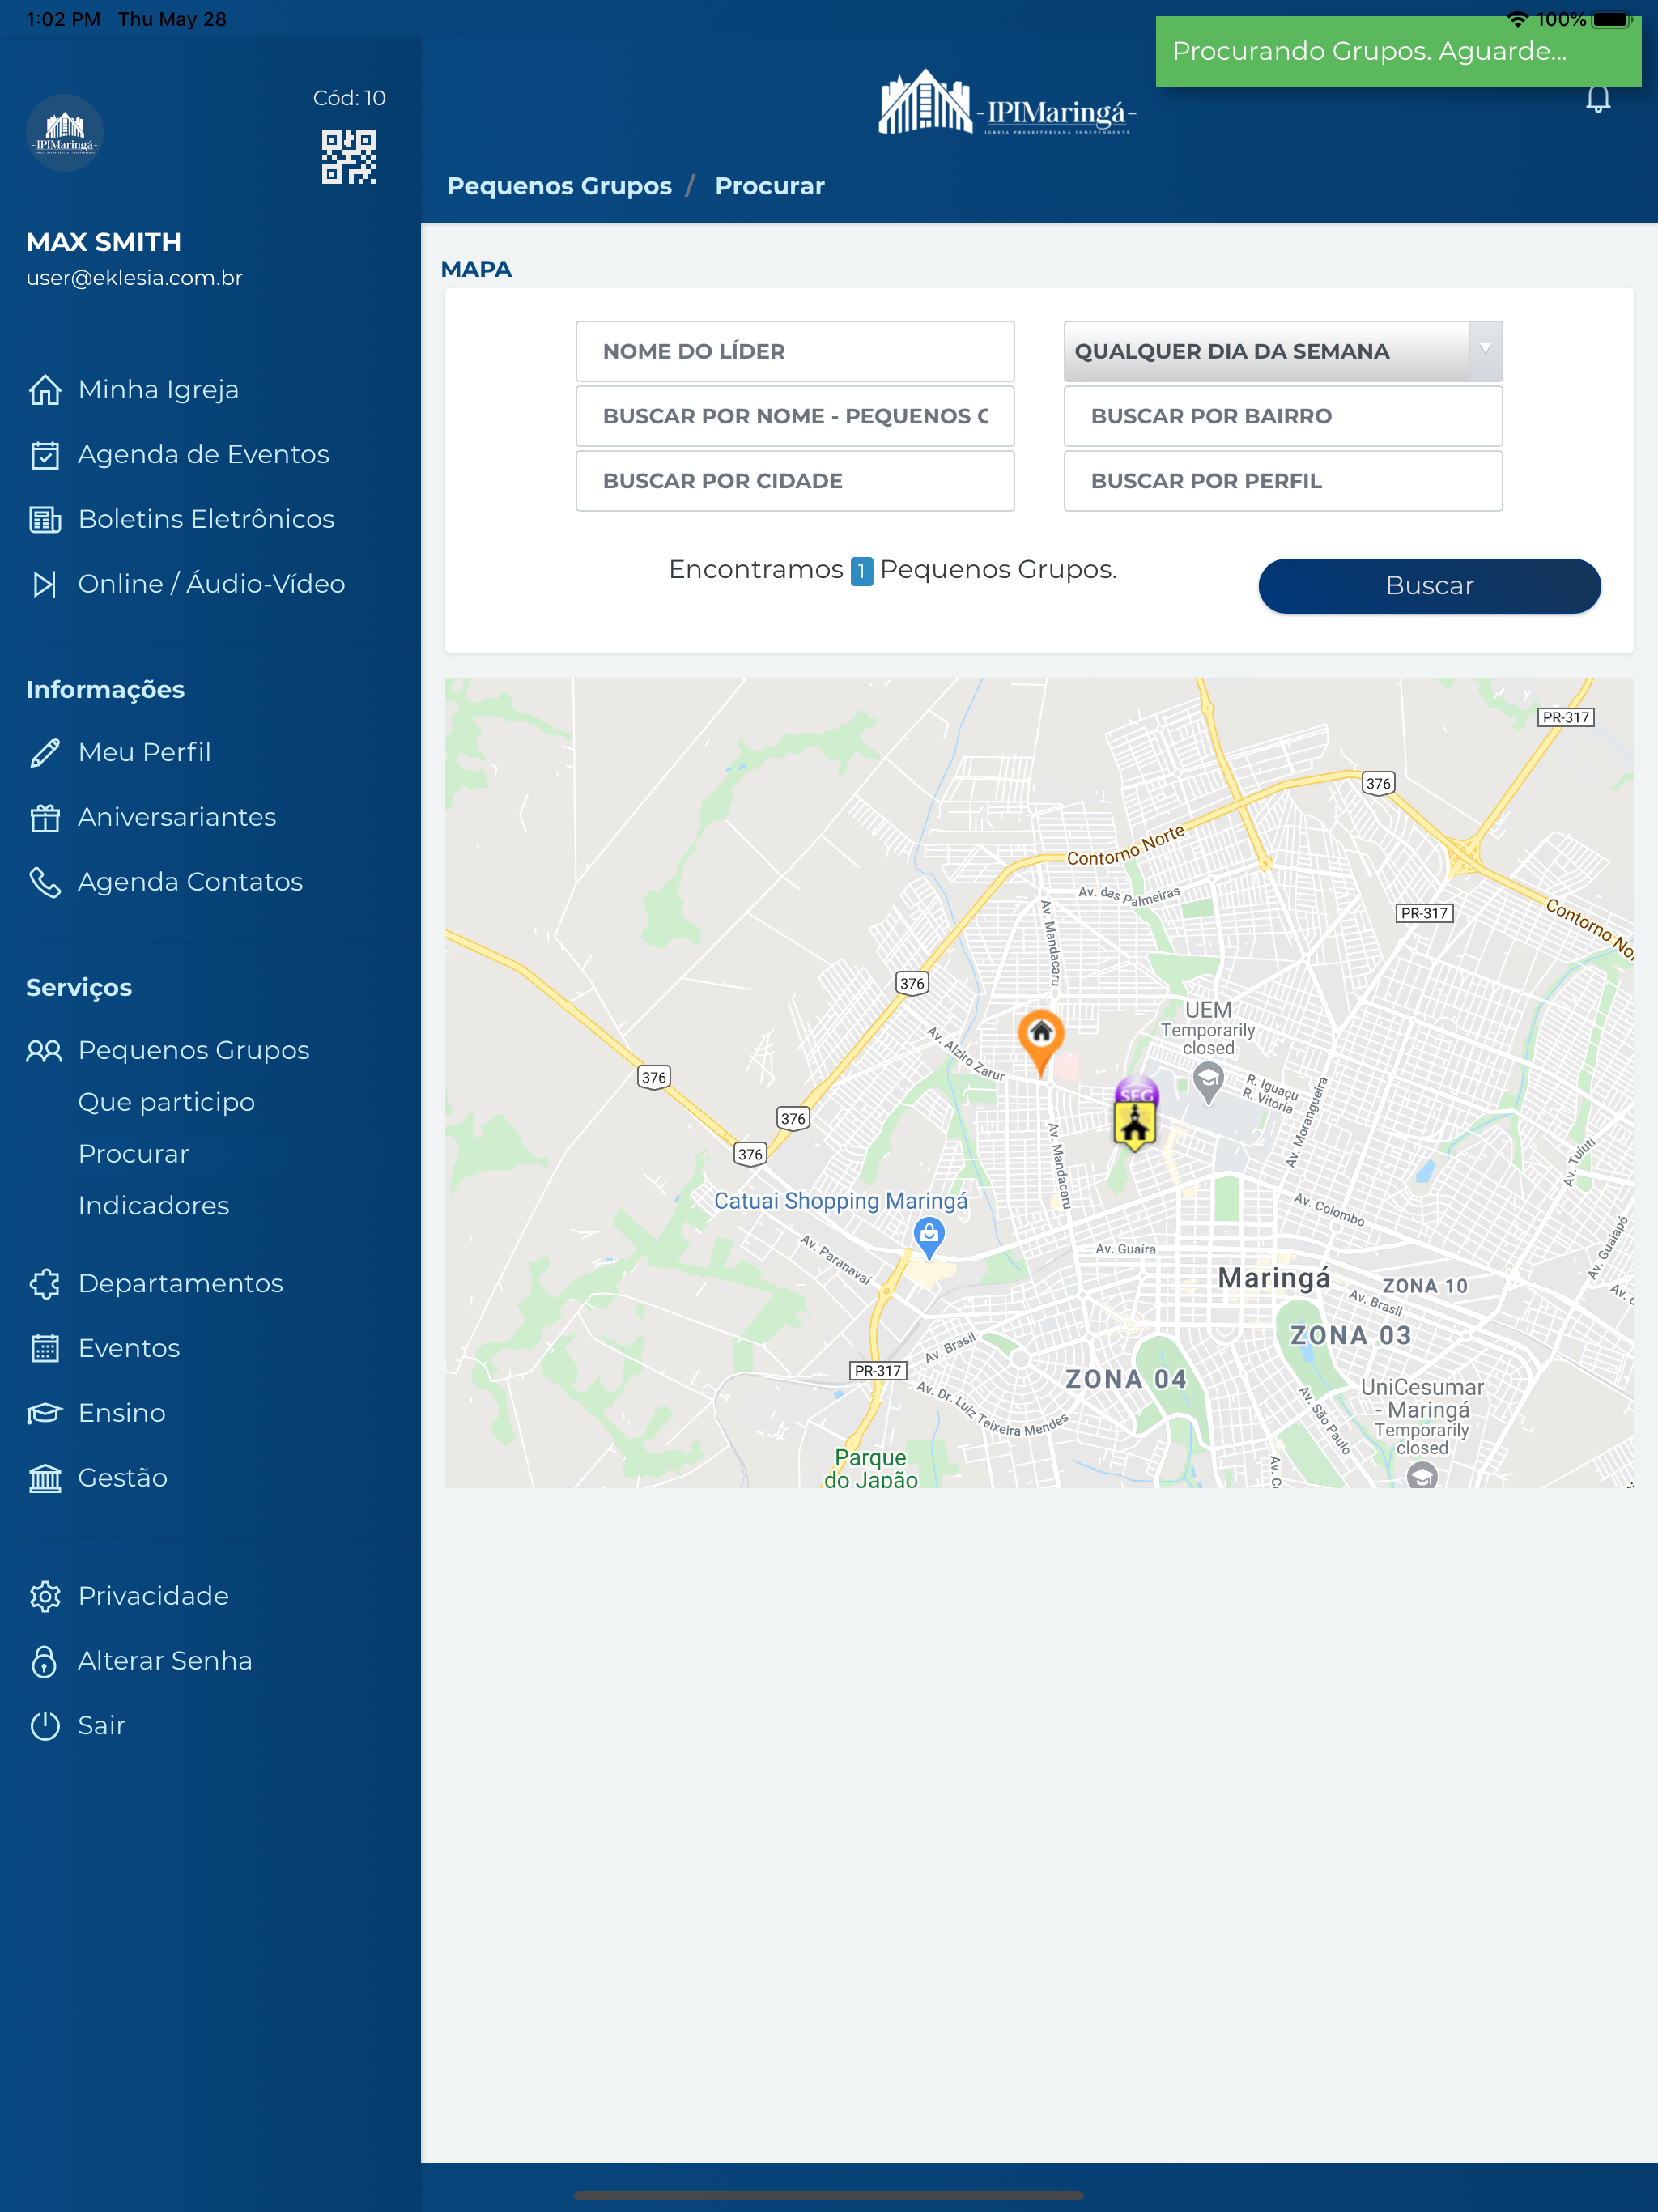Open Gestão section

123,1478
